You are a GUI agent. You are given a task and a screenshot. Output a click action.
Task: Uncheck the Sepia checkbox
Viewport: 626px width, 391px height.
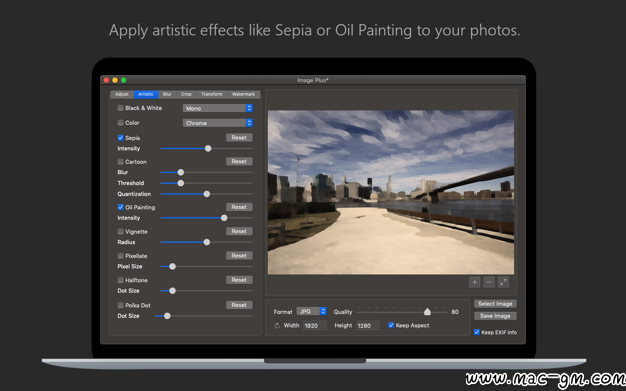121,137
